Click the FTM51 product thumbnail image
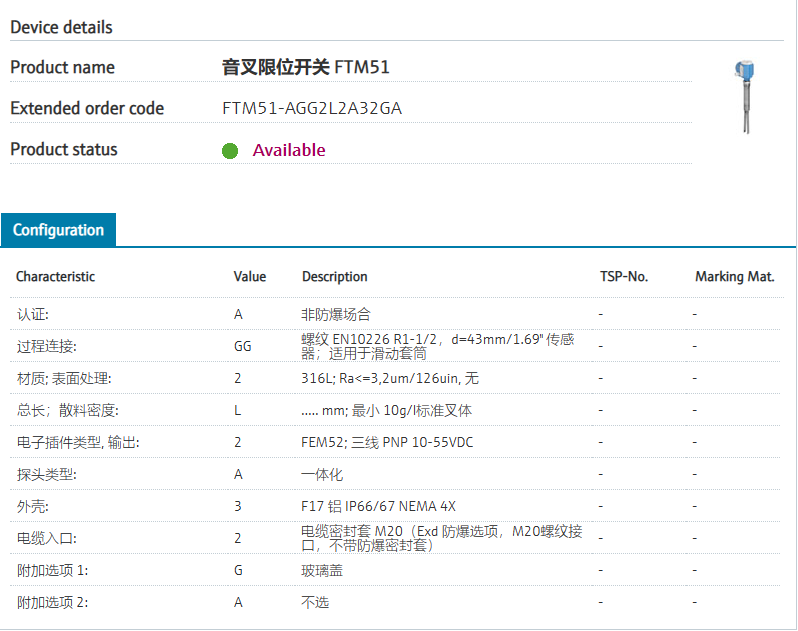Image resolution: width=798 pixels, height=631 pixels. coord(744,97)
